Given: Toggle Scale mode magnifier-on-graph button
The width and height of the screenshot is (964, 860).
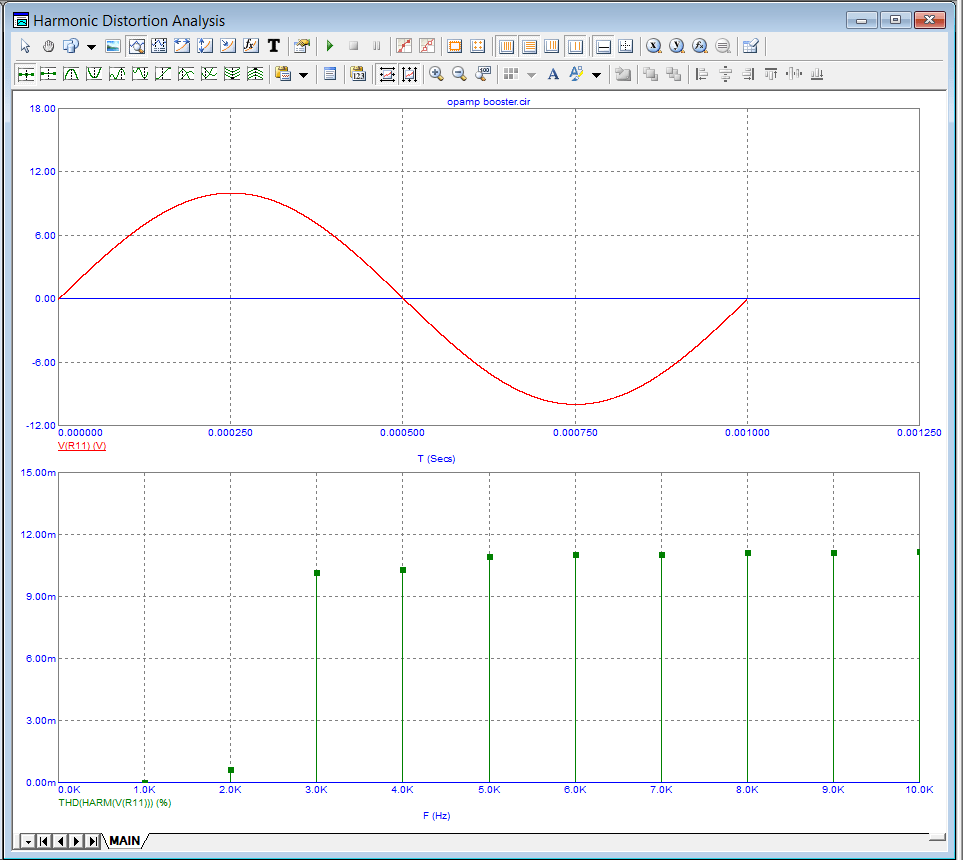Looking at the screenshot, I should 136,46.
